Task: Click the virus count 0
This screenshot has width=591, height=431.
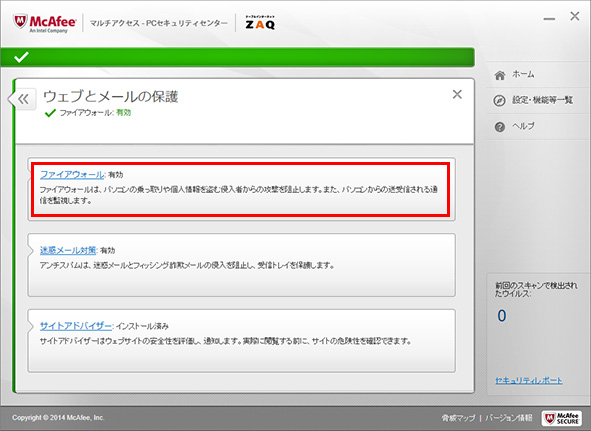Action: pyautogui.click(x=502, y=316)
